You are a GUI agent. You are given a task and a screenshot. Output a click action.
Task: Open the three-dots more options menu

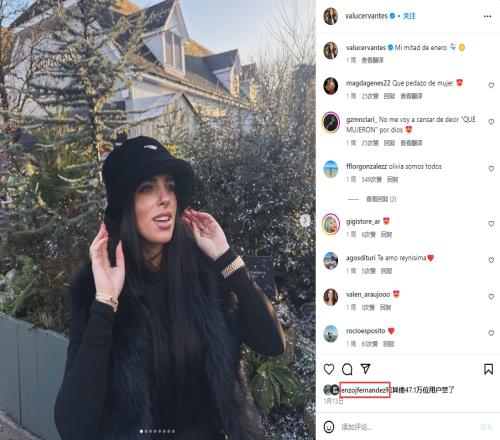tap(487, 16)
